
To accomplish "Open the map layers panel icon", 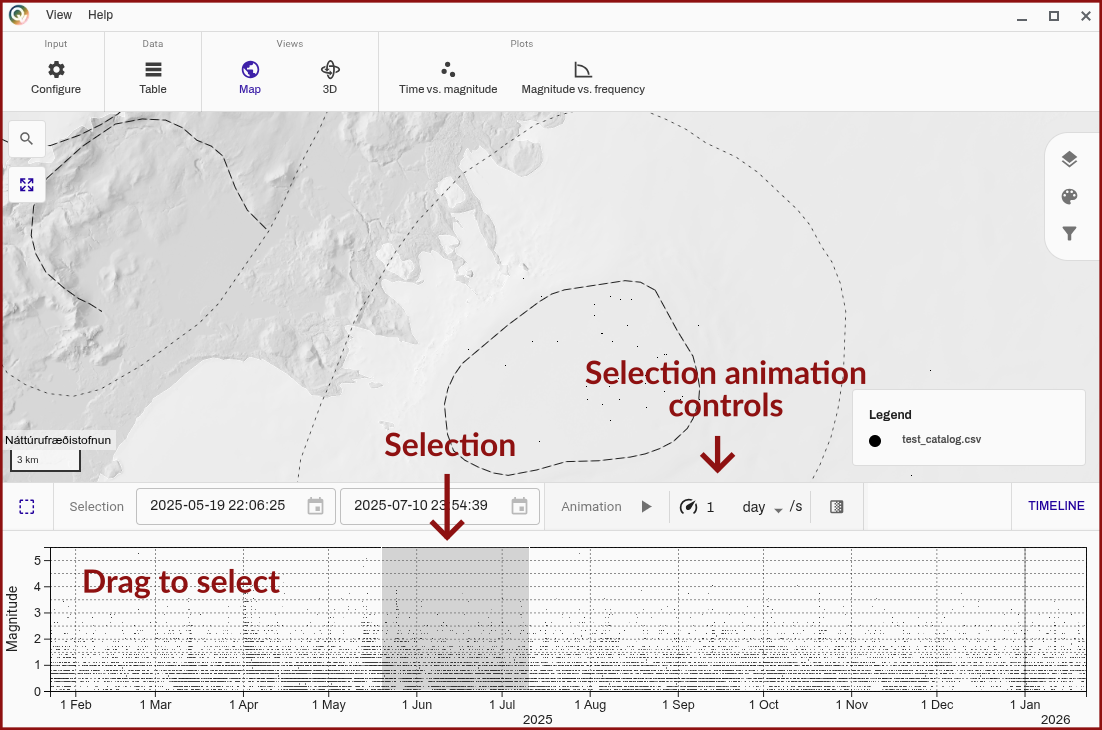I will pos(1069,159).
